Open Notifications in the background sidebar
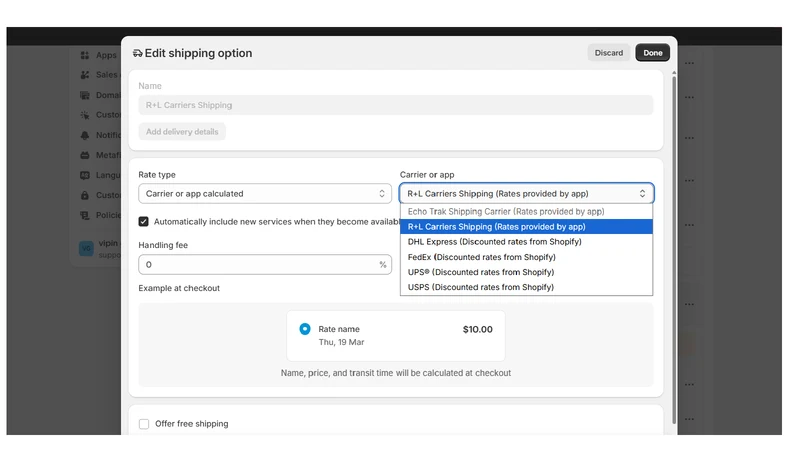 pos(108,135)
